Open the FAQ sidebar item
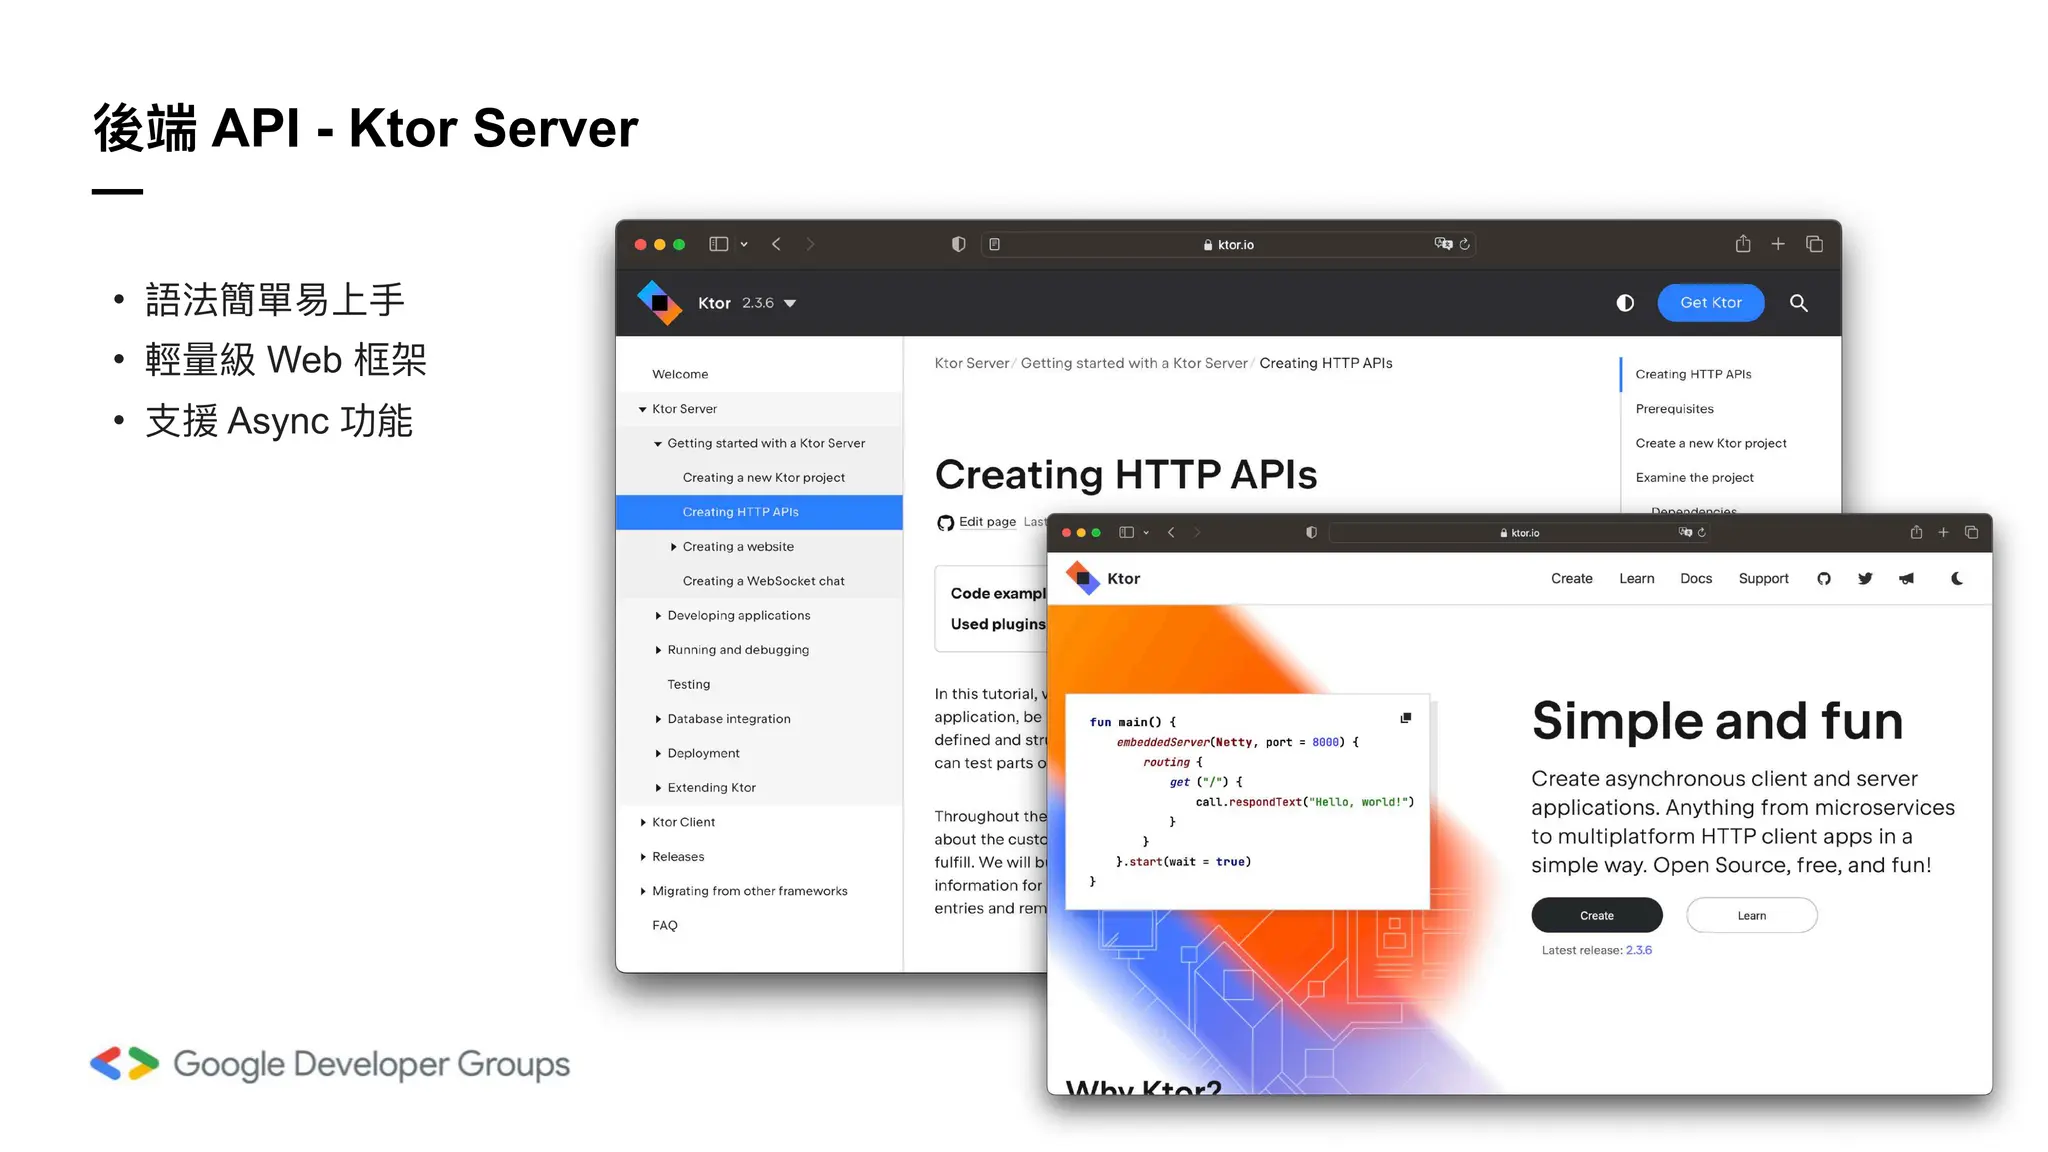Viewport: 2048px width, 1152px height. [665, 926]
